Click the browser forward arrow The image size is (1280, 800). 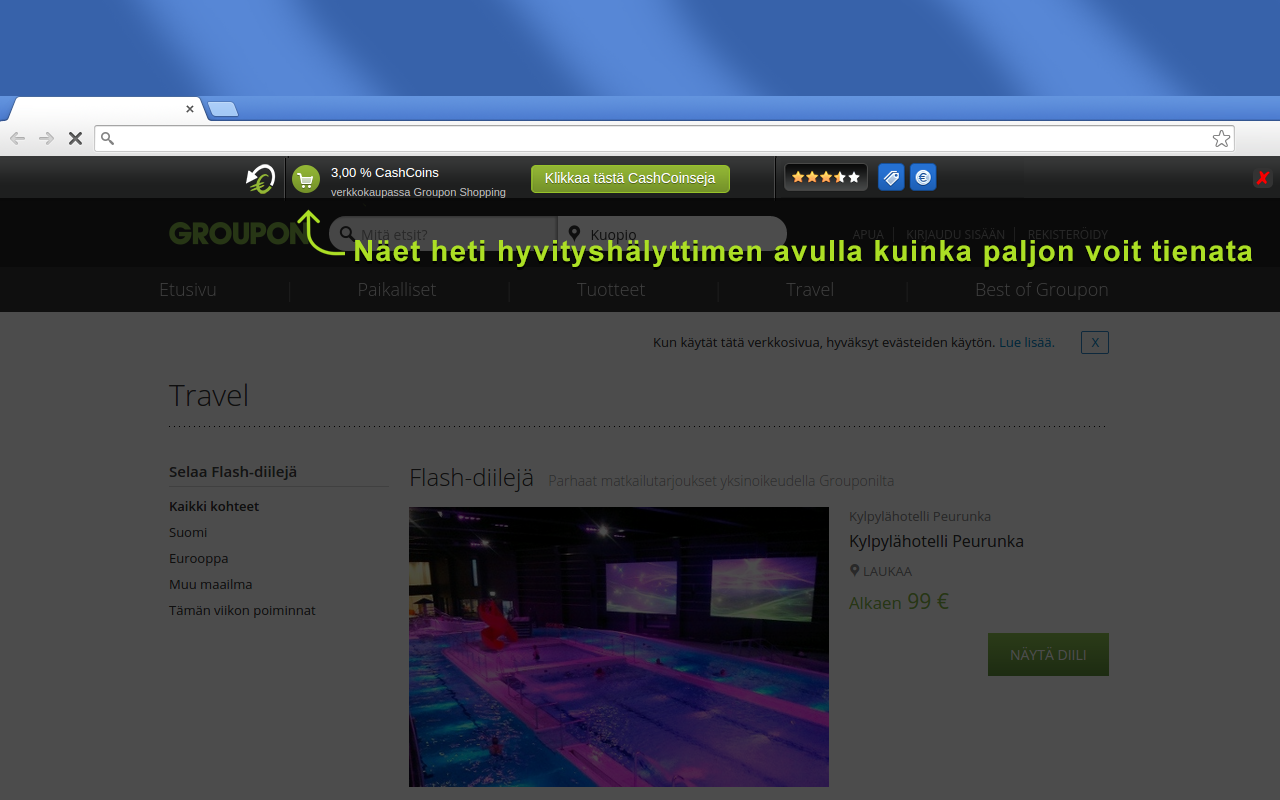[x=46, y=138]
